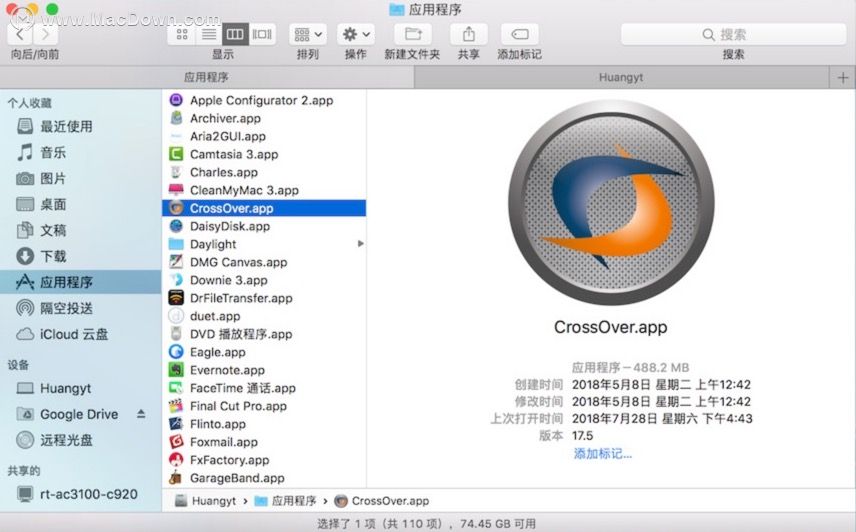Select the Foxmail.app icon

pos(176,442)
